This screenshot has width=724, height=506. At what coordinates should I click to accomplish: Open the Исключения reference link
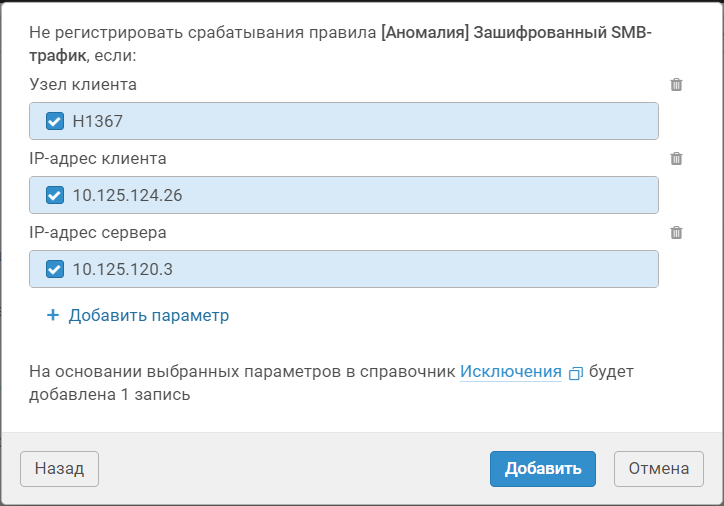pyautogui.click(x=510, y=372)
